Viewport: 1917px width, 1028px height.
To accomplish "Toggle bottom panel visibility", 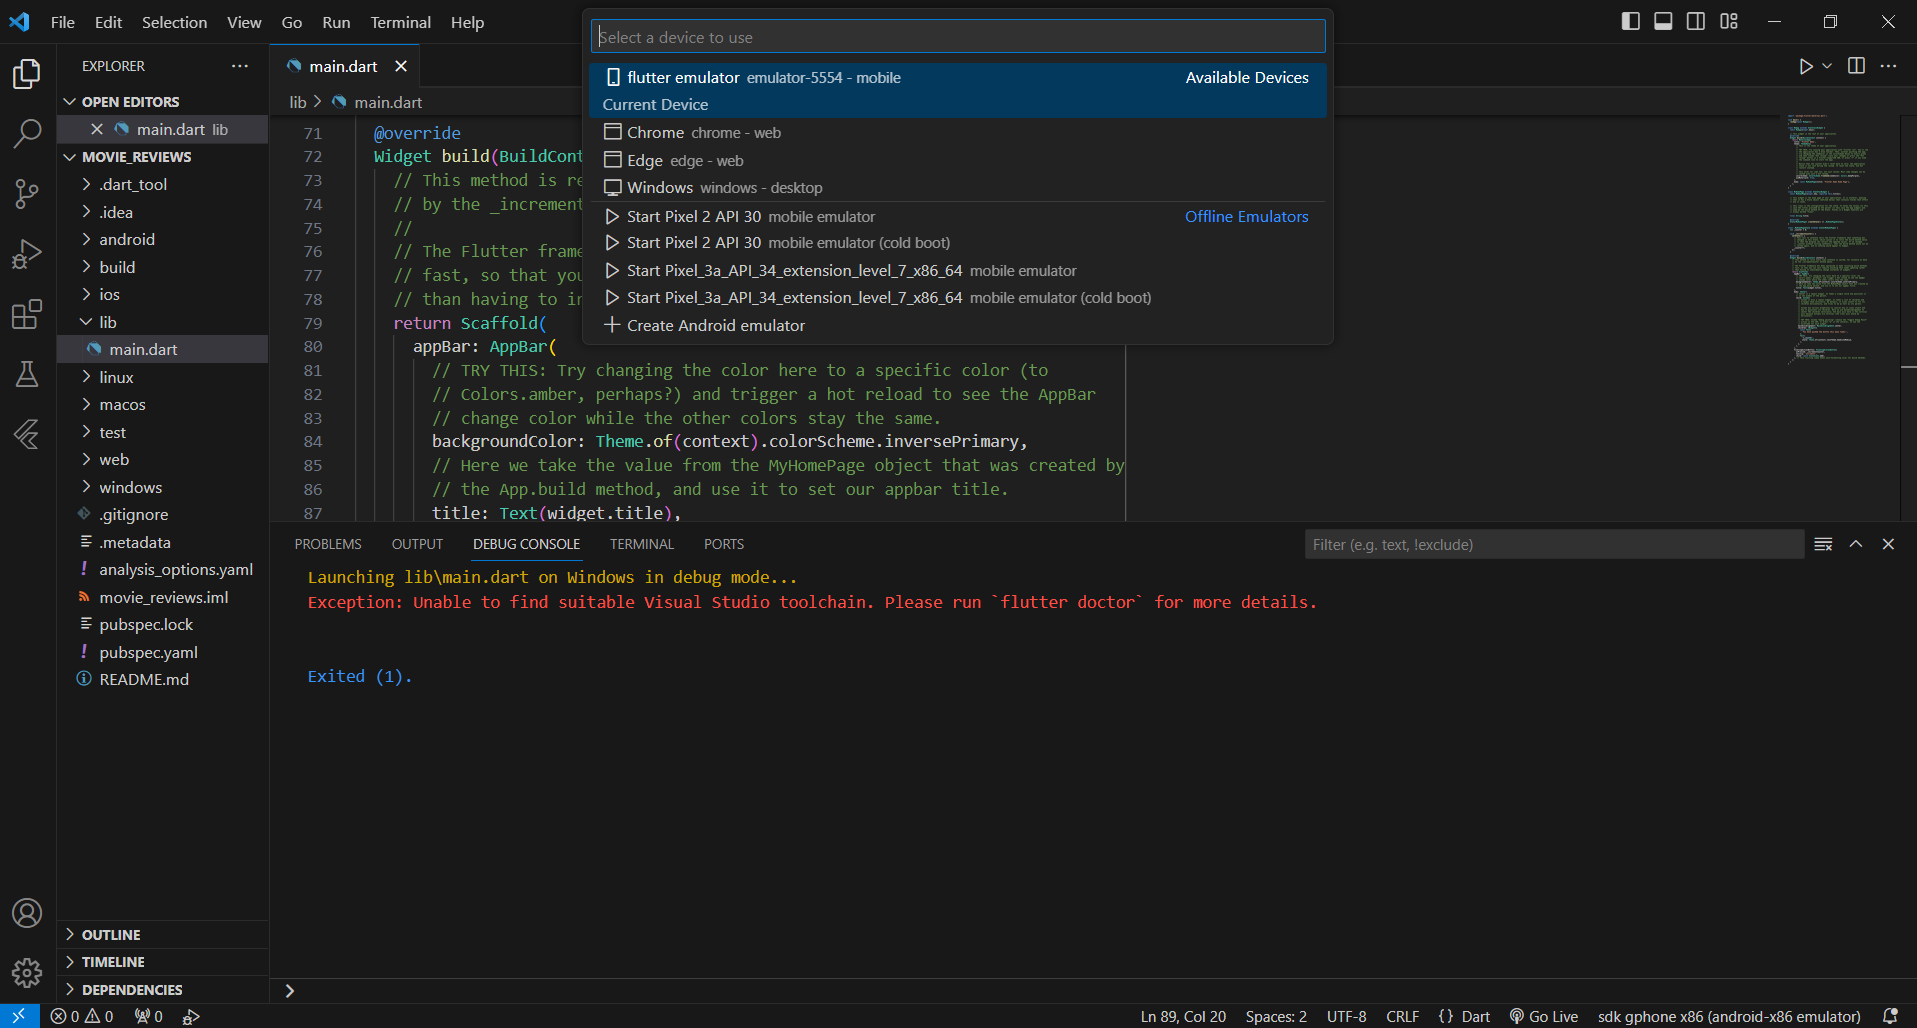I will (1663, 21).
